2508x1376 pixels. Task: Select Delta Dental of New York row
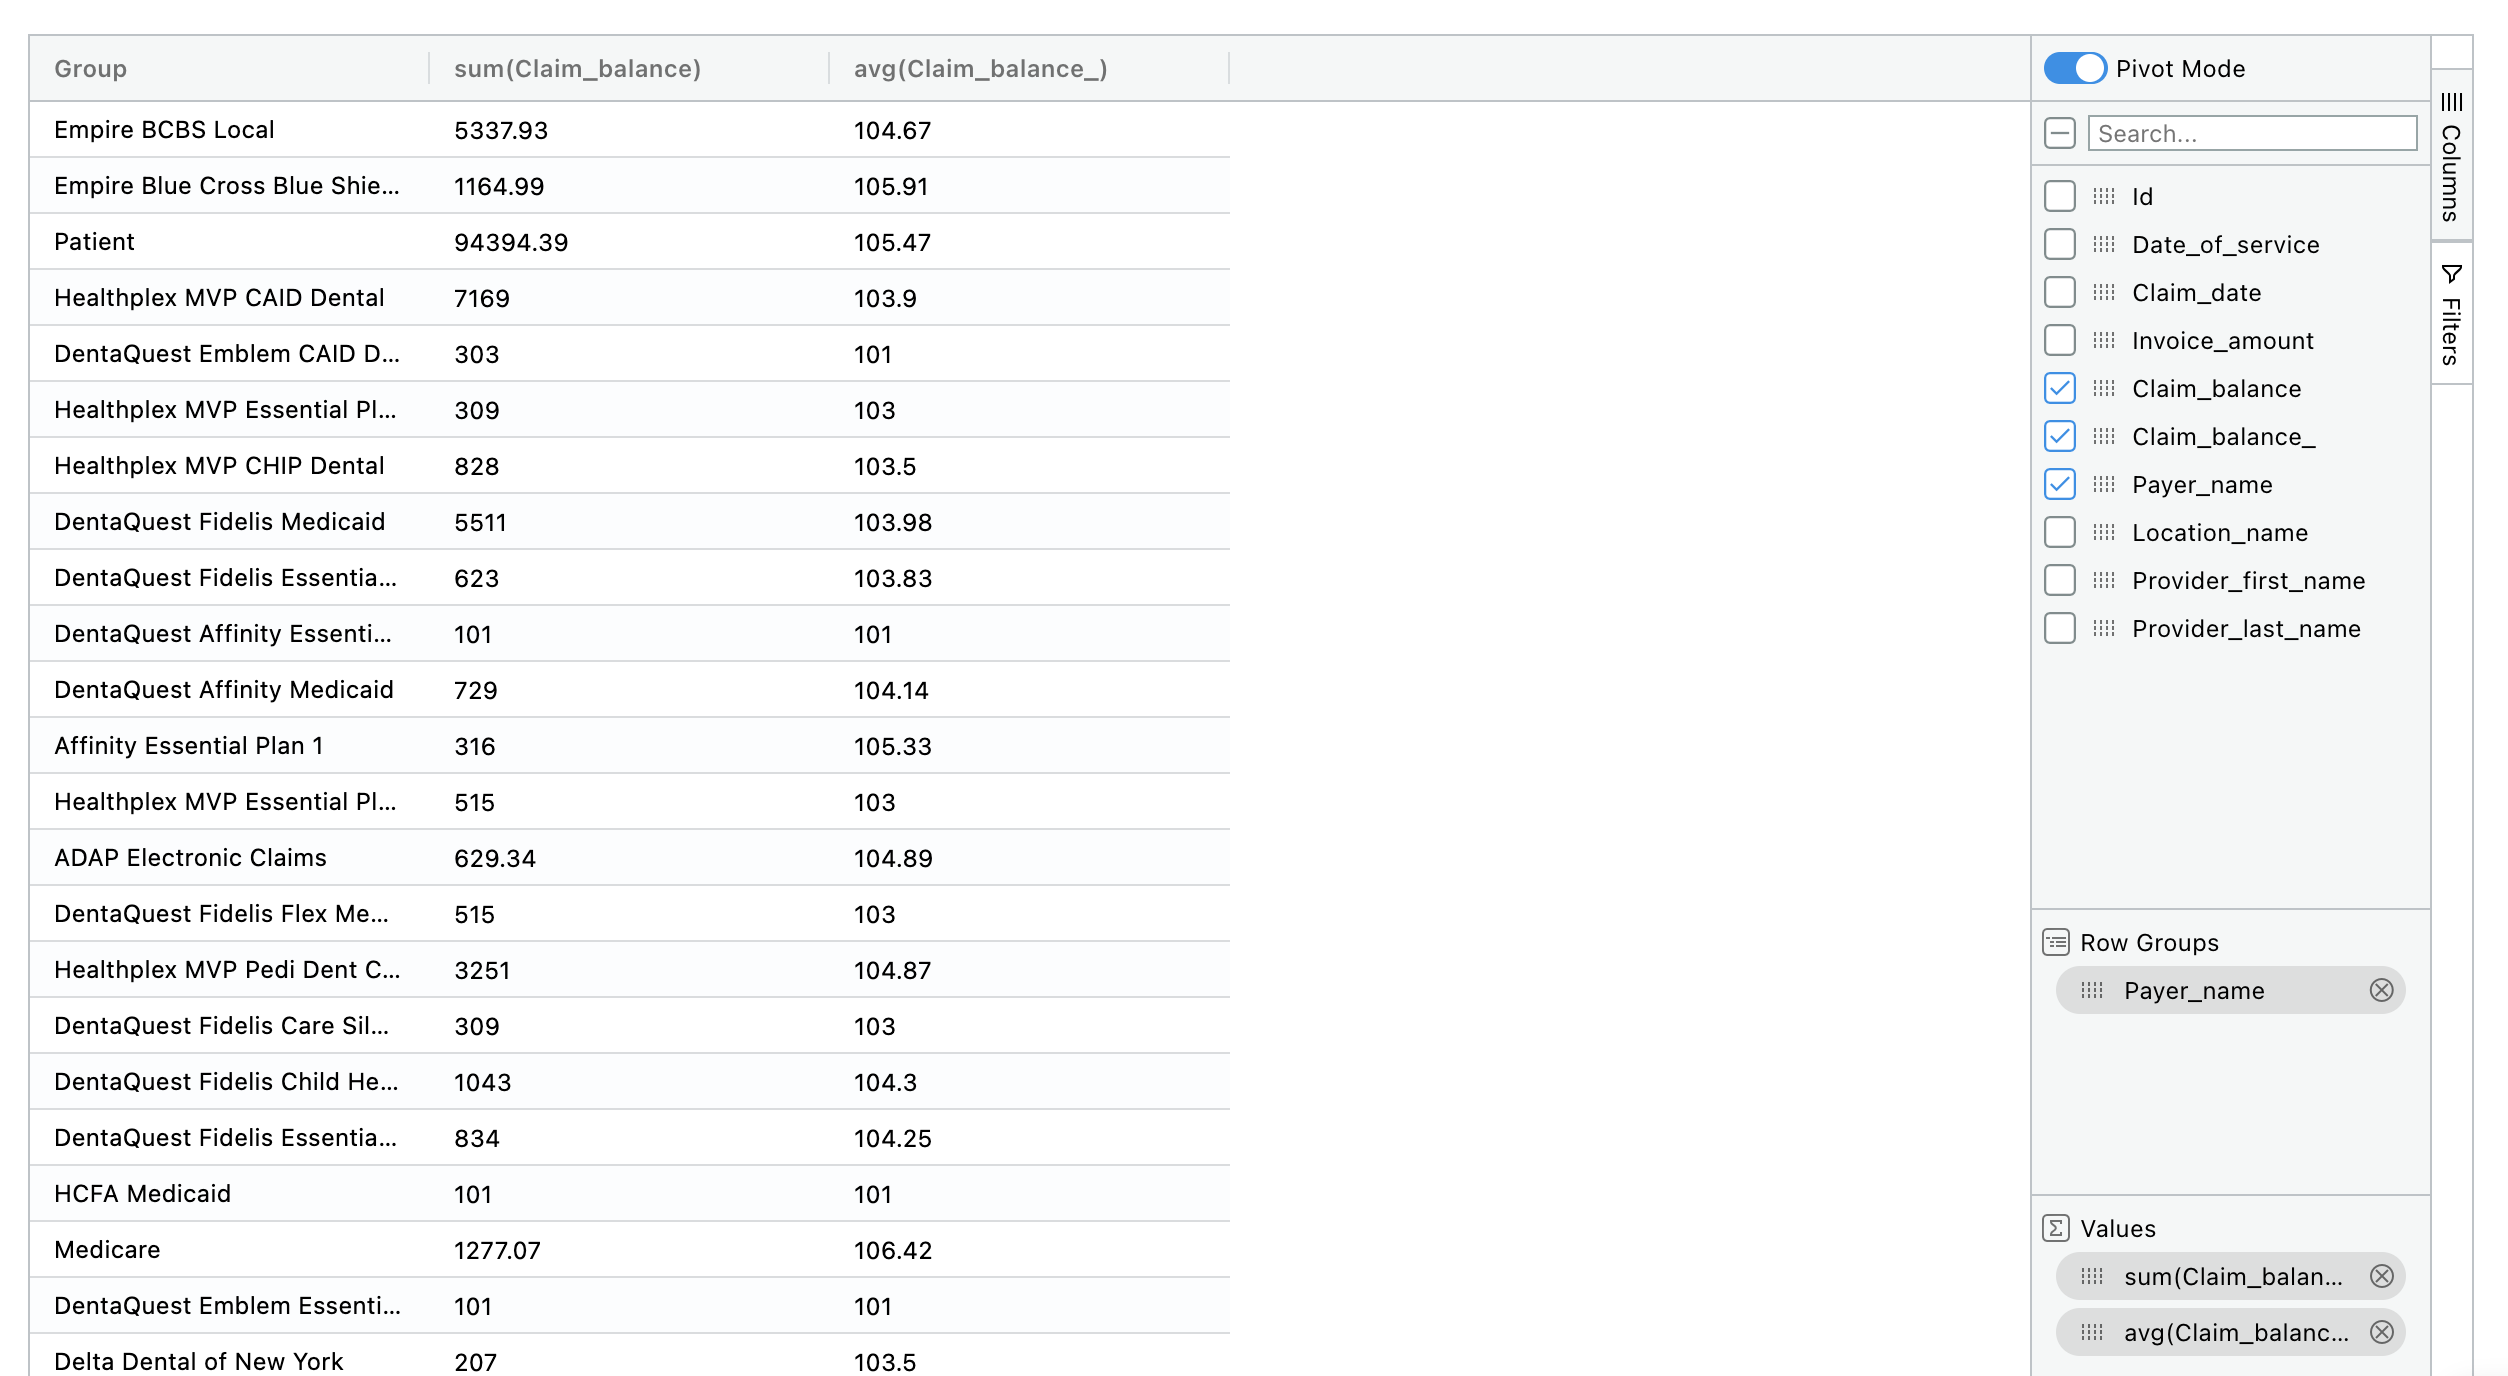click(630, 1356)
